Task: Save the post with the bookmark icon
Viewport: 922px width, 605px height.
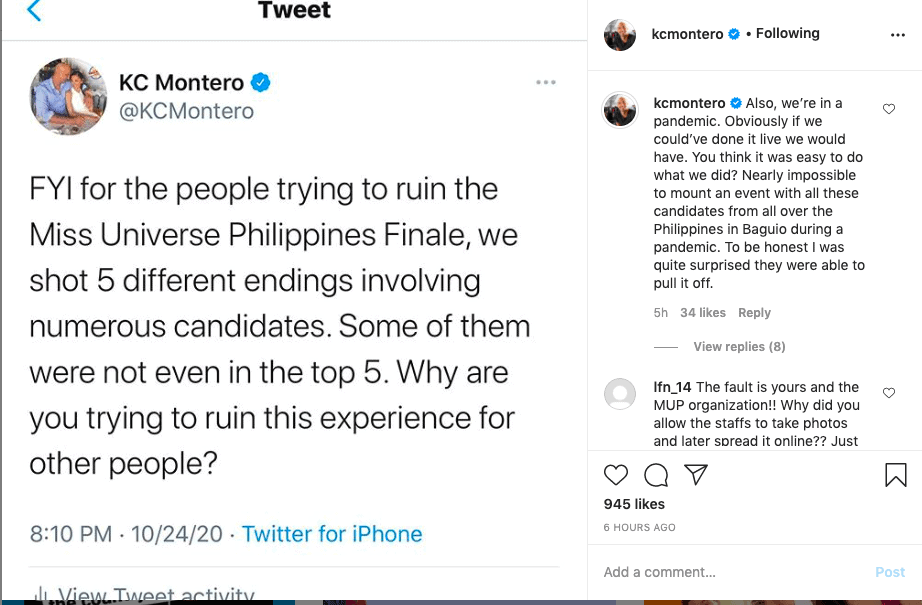Action: pyautogui.click(x=896, y=474)
